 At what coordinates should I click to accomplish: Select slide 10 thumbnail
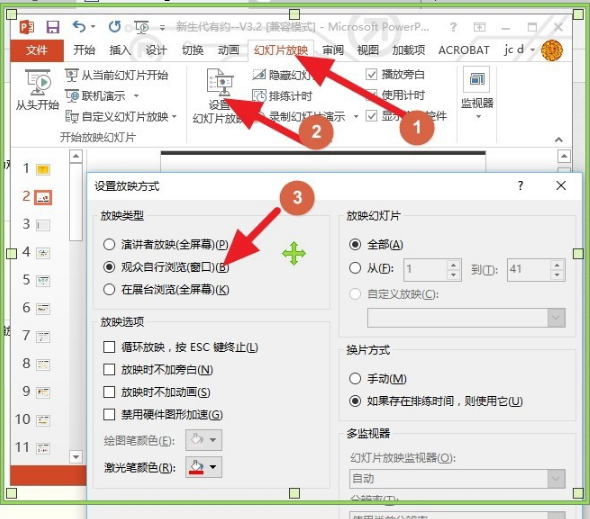click(x=43, y=420)
